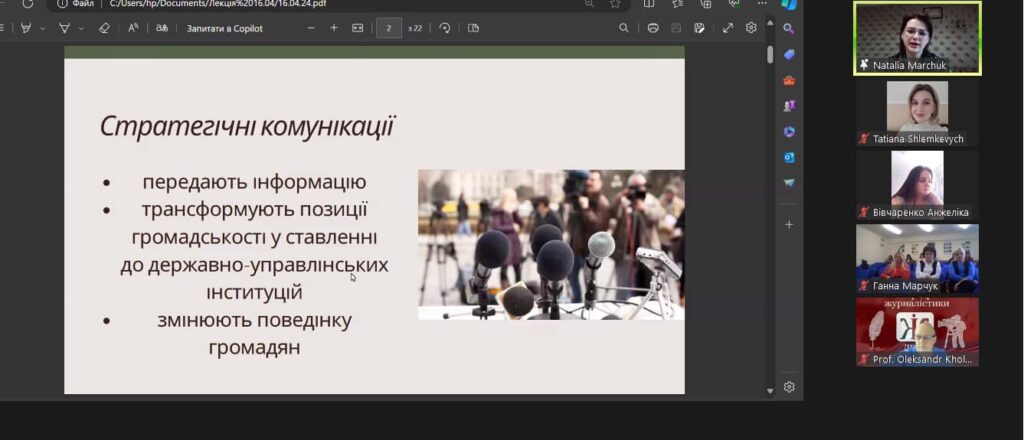This screenshot has height=440, width=1024.
Task: Click the plus button in Edge sidebar
Action: click(789, 225)
